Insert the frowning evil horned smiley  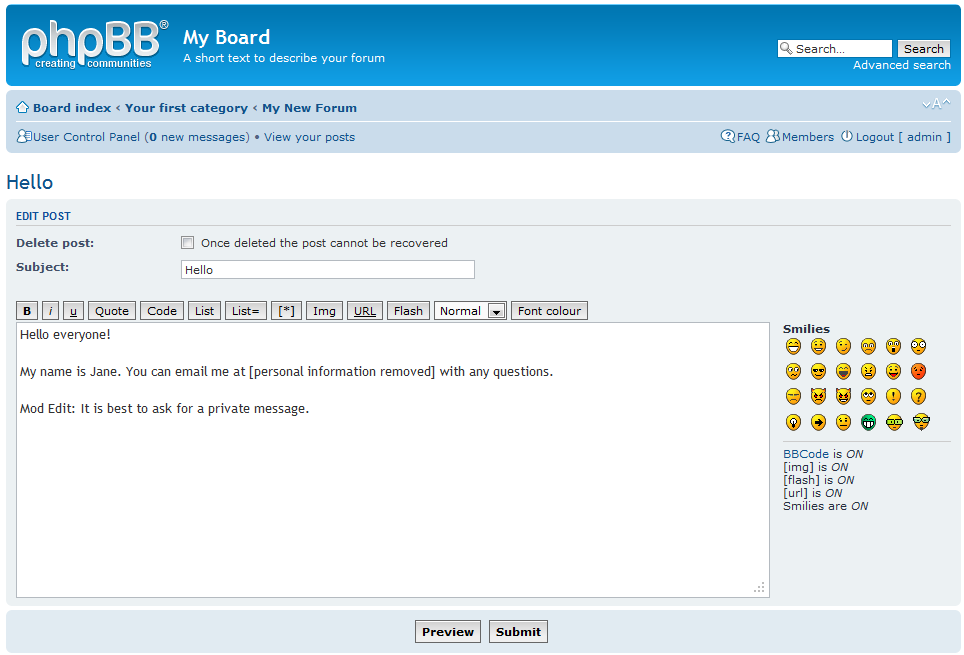pyautogui.click(x=818, y=397)
